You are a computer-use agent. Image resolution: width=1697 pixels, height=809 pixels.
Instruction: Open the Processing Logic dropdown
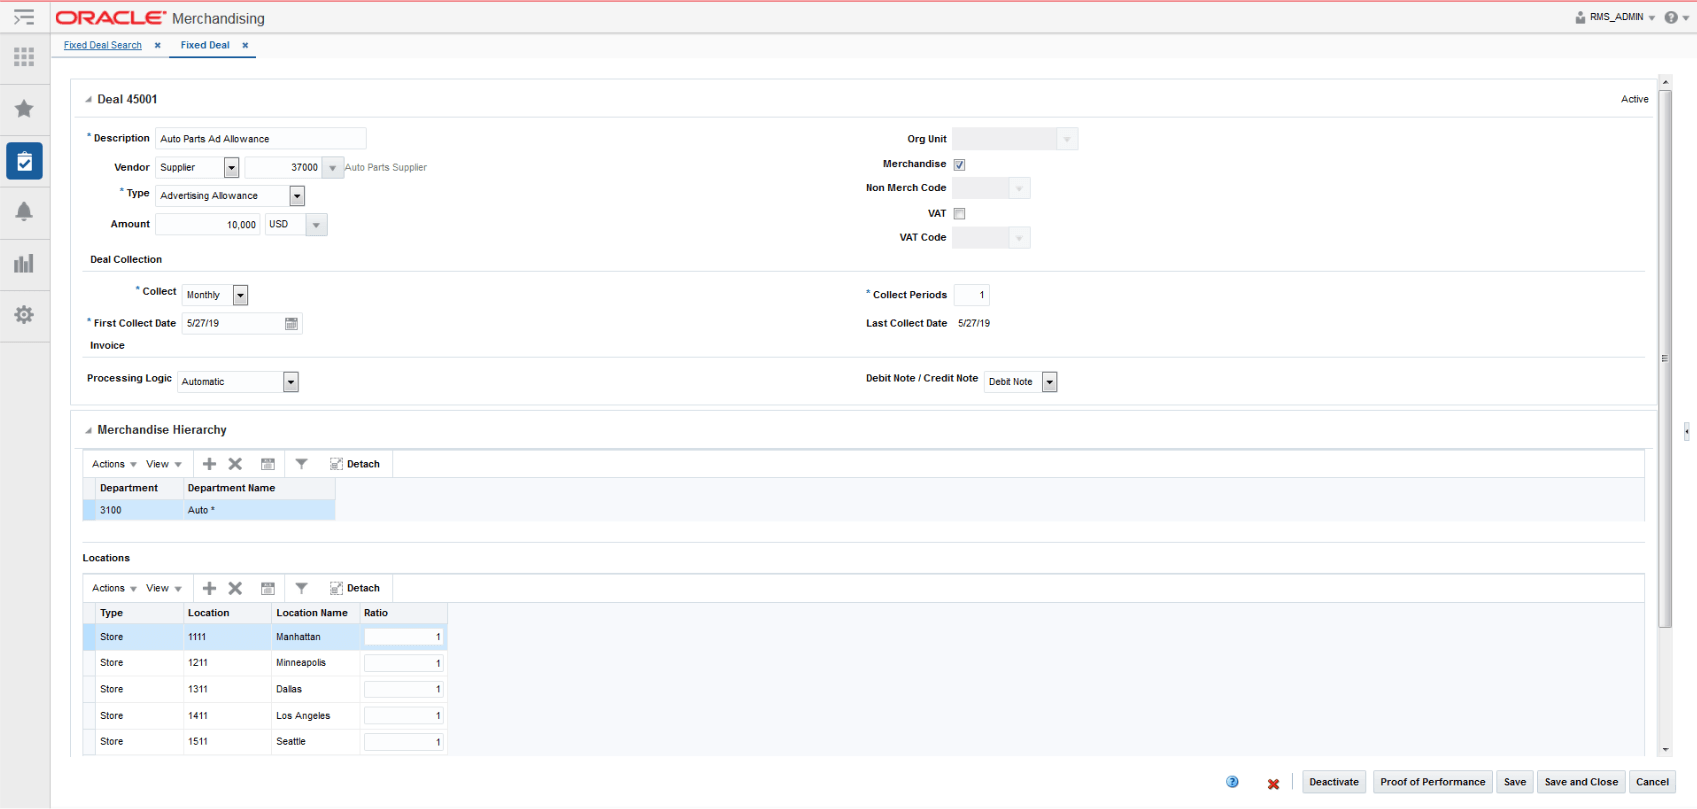pos(291,382)
